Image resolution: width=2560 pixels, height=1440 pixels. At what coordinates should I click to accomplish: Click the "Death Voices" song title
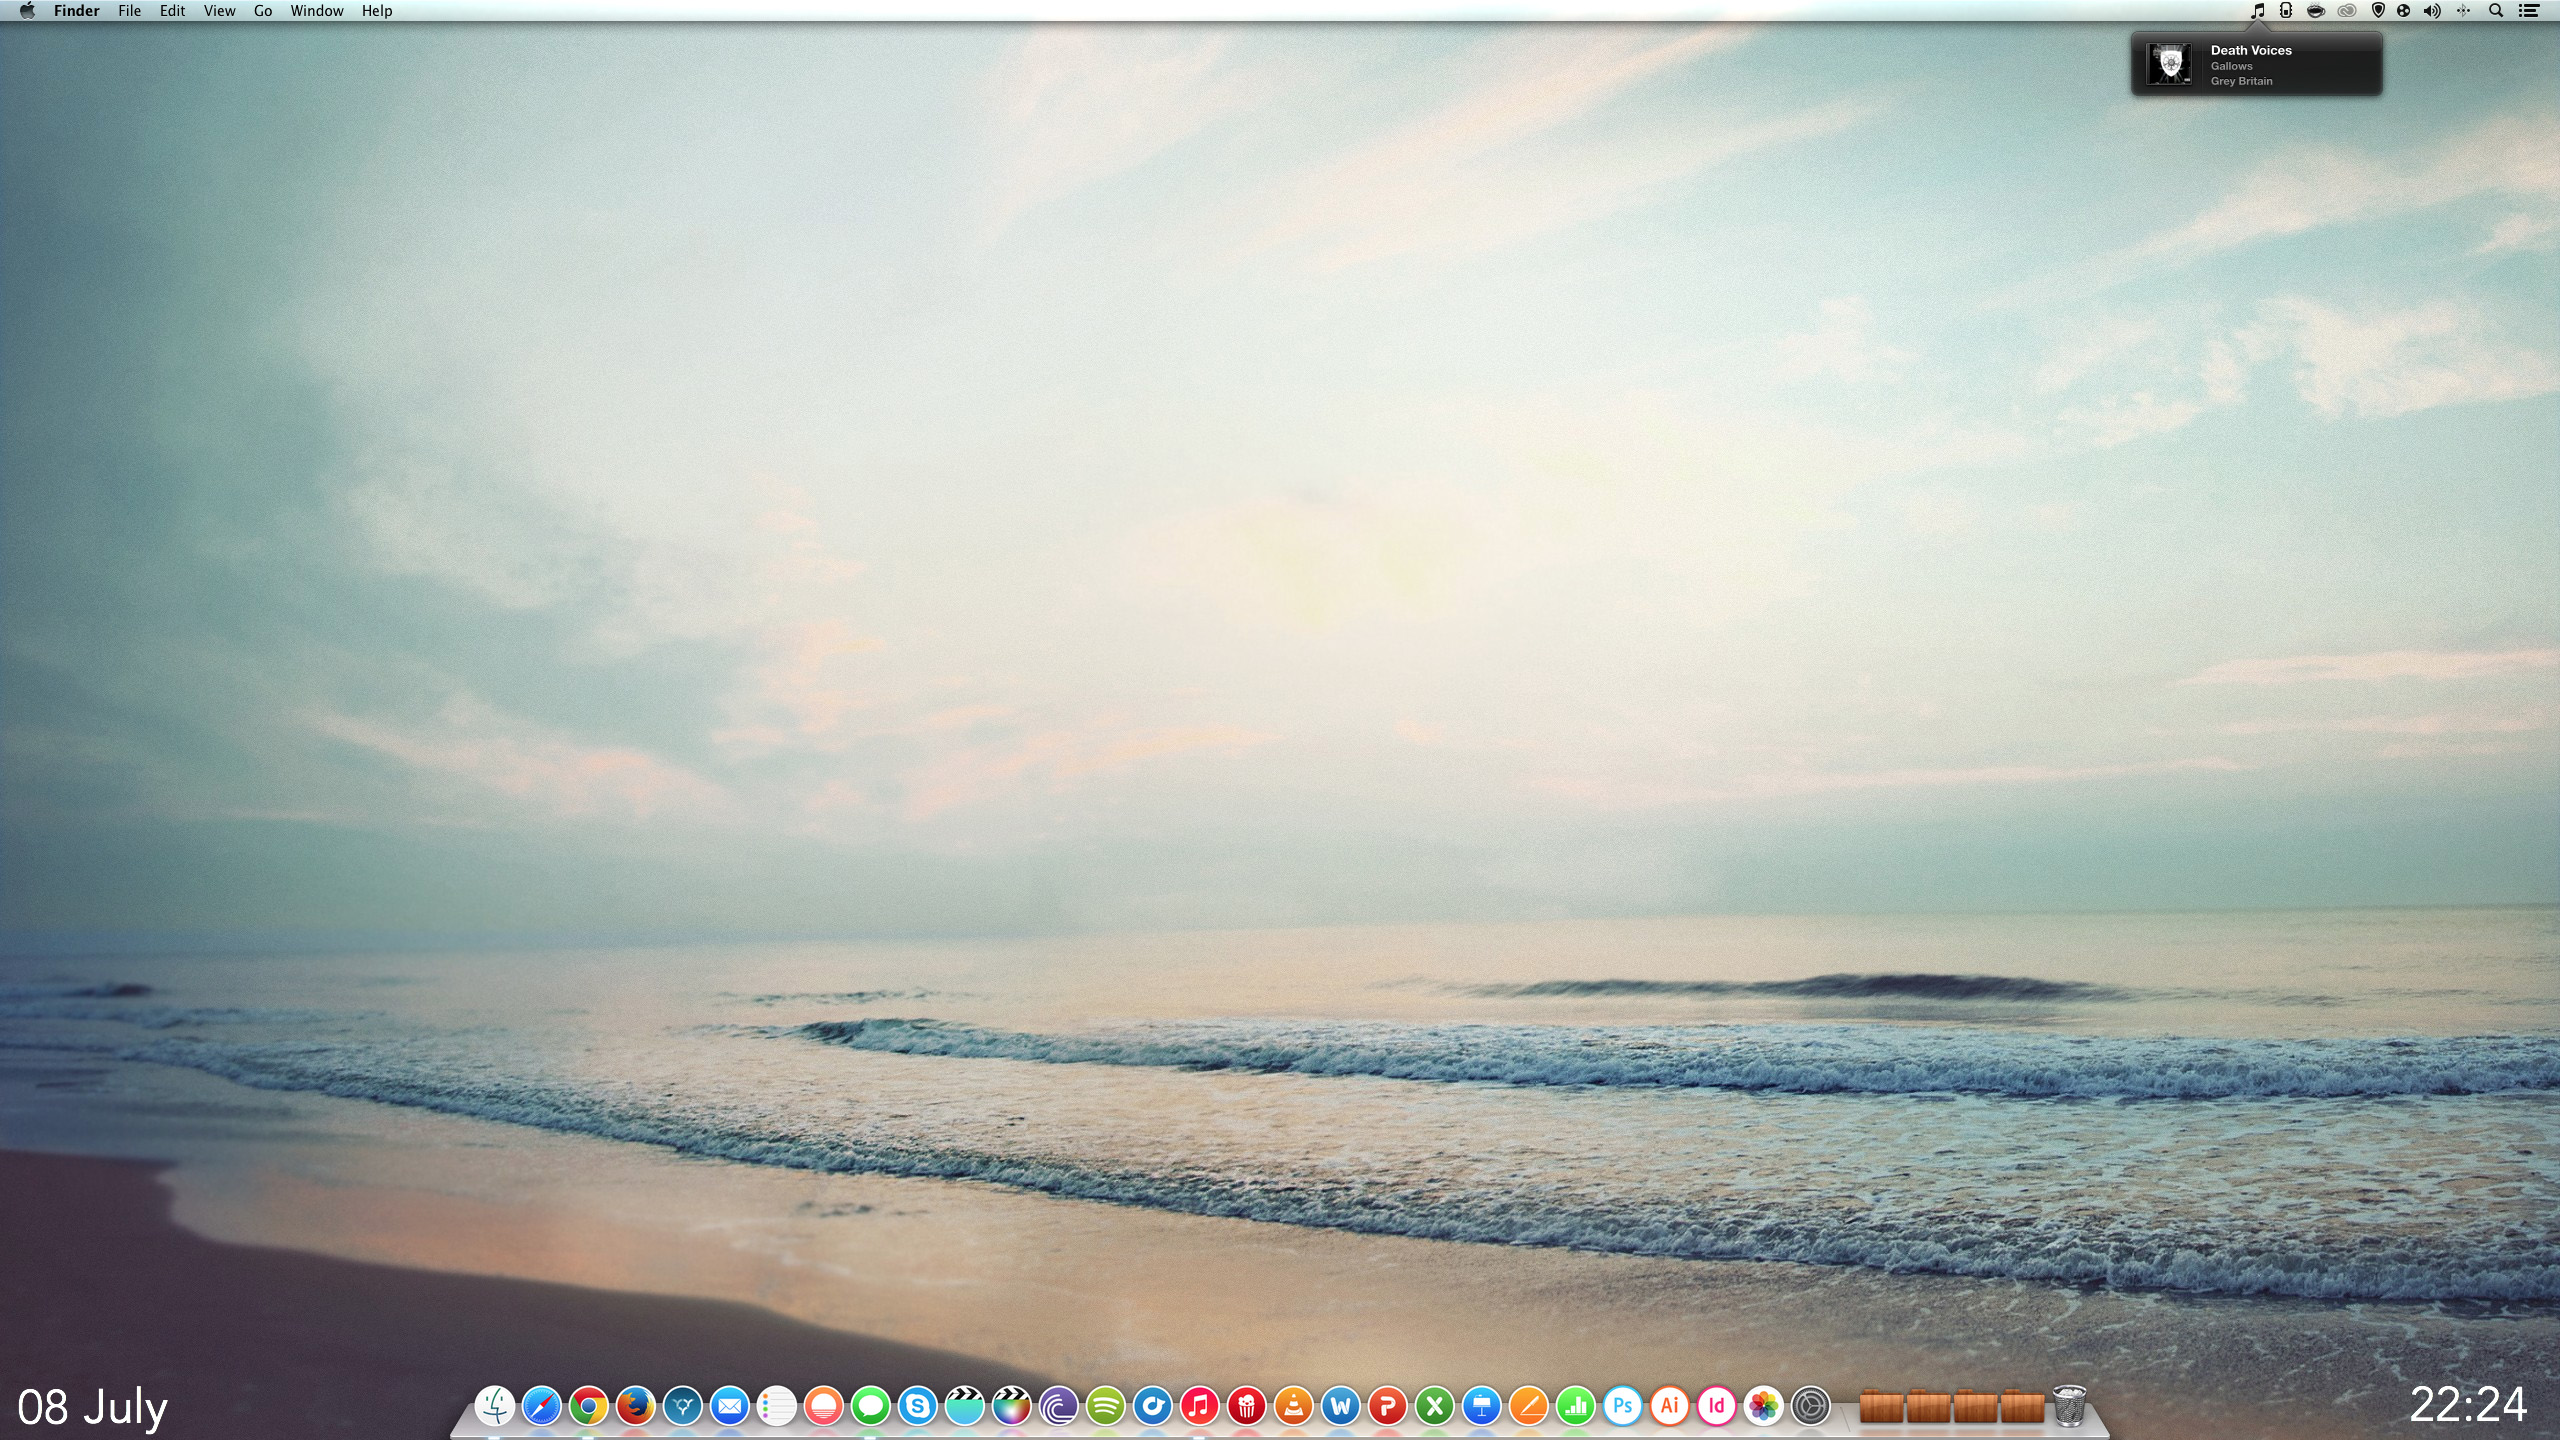(x=2251, y=50)
